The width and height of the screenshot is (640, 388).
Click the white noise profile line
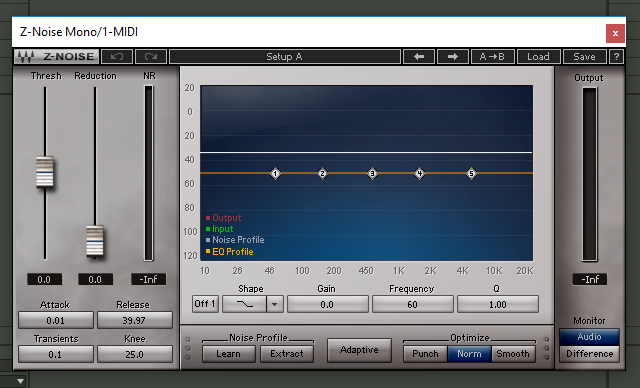pos(366,153)
